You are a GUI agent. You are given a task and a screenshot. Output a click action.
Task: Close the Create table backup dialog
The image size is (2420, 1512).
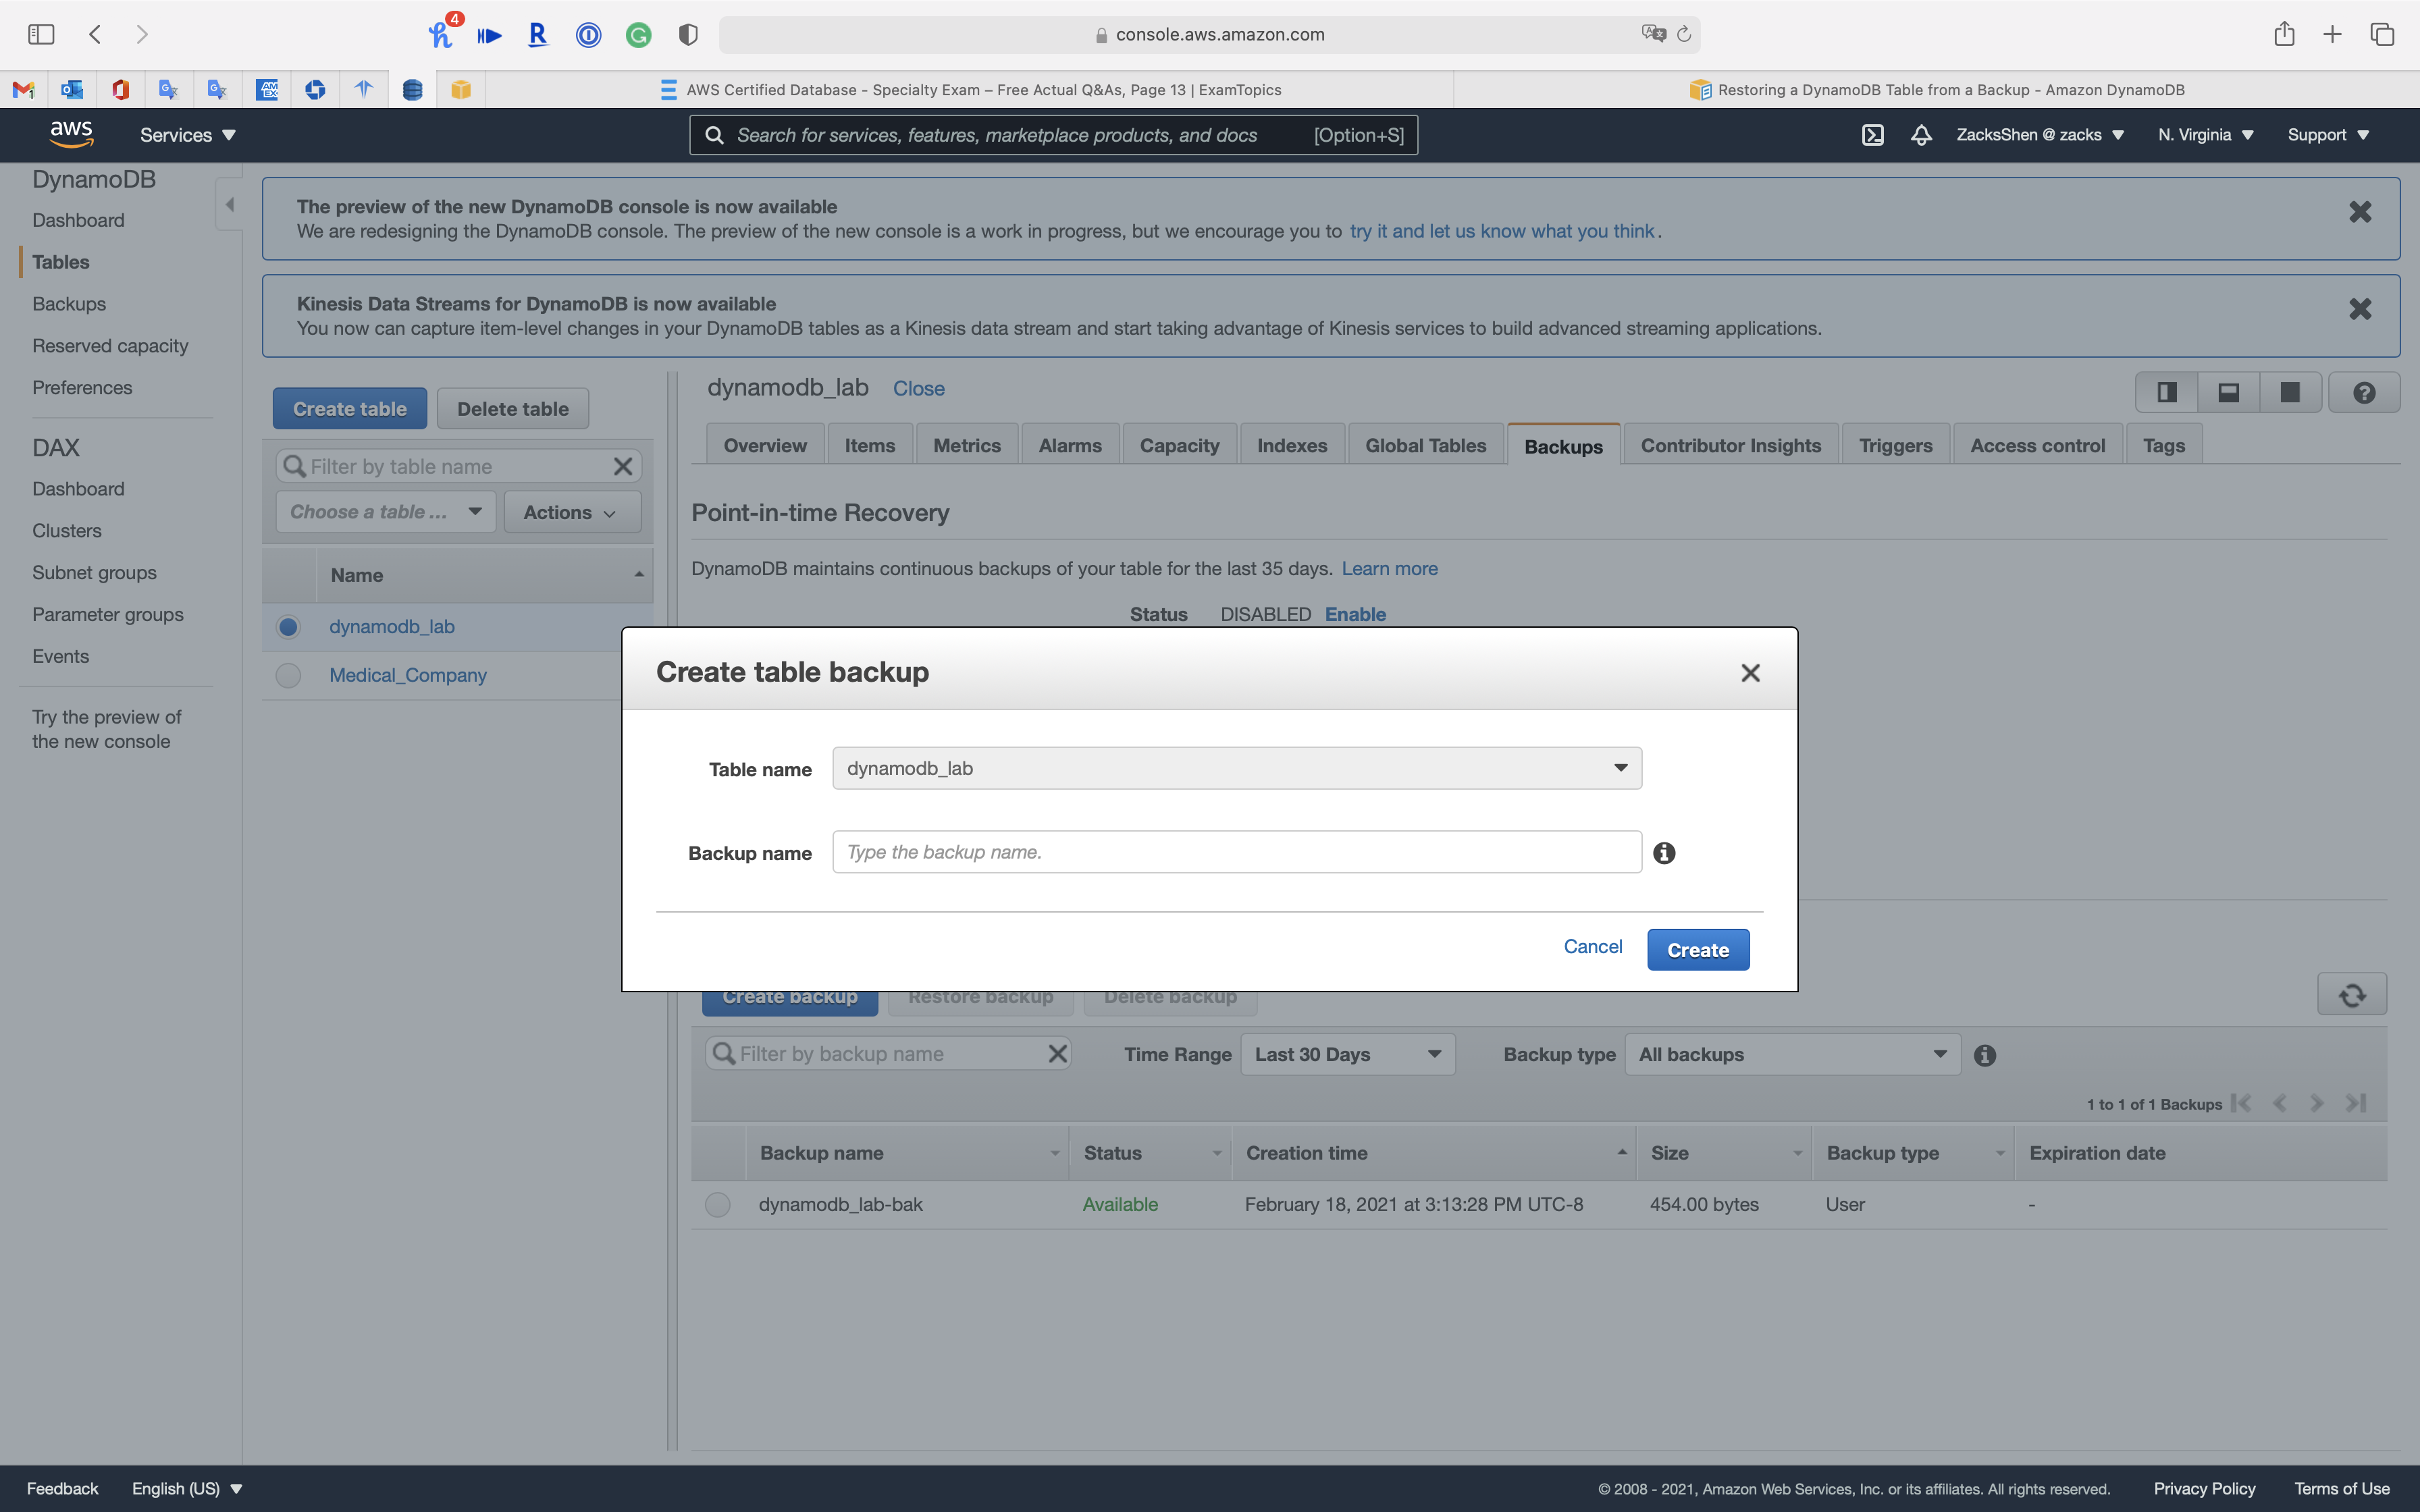coord(1750,673)
